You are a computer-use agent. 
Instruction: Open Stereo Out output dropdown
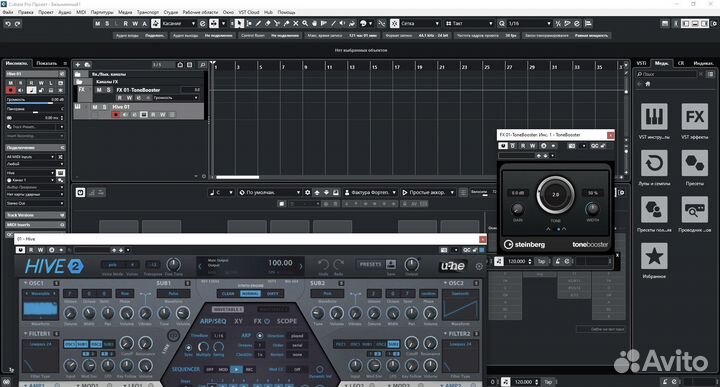[x=35, y=203]
